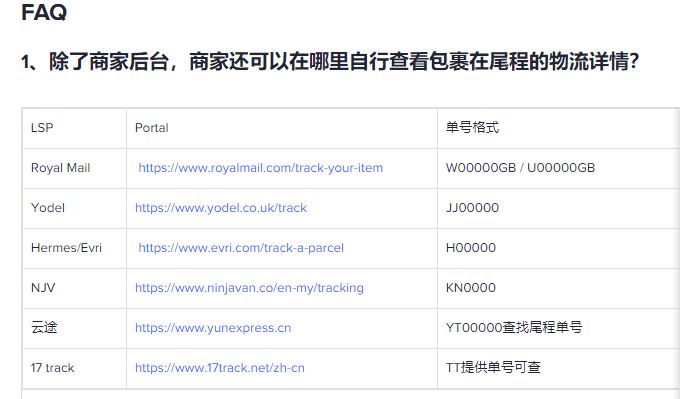Viewport: 684px width, 399px height.
Task: Select the question 1 heading text
Action: (330, 61)
